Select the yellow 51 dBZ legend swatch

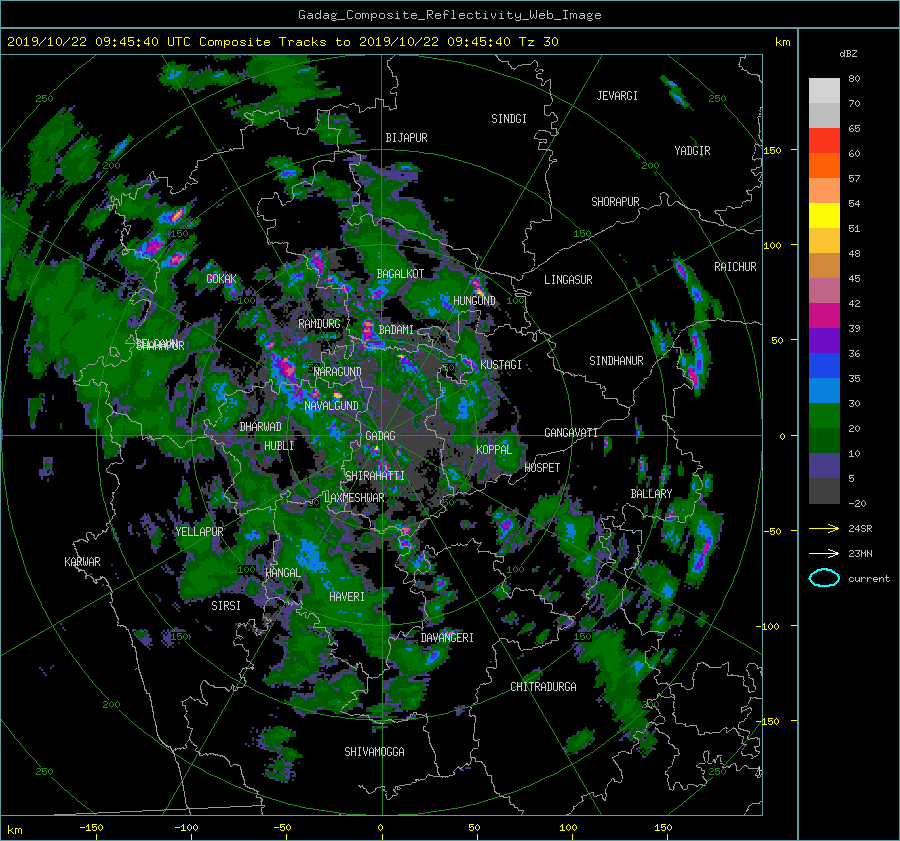824,216
